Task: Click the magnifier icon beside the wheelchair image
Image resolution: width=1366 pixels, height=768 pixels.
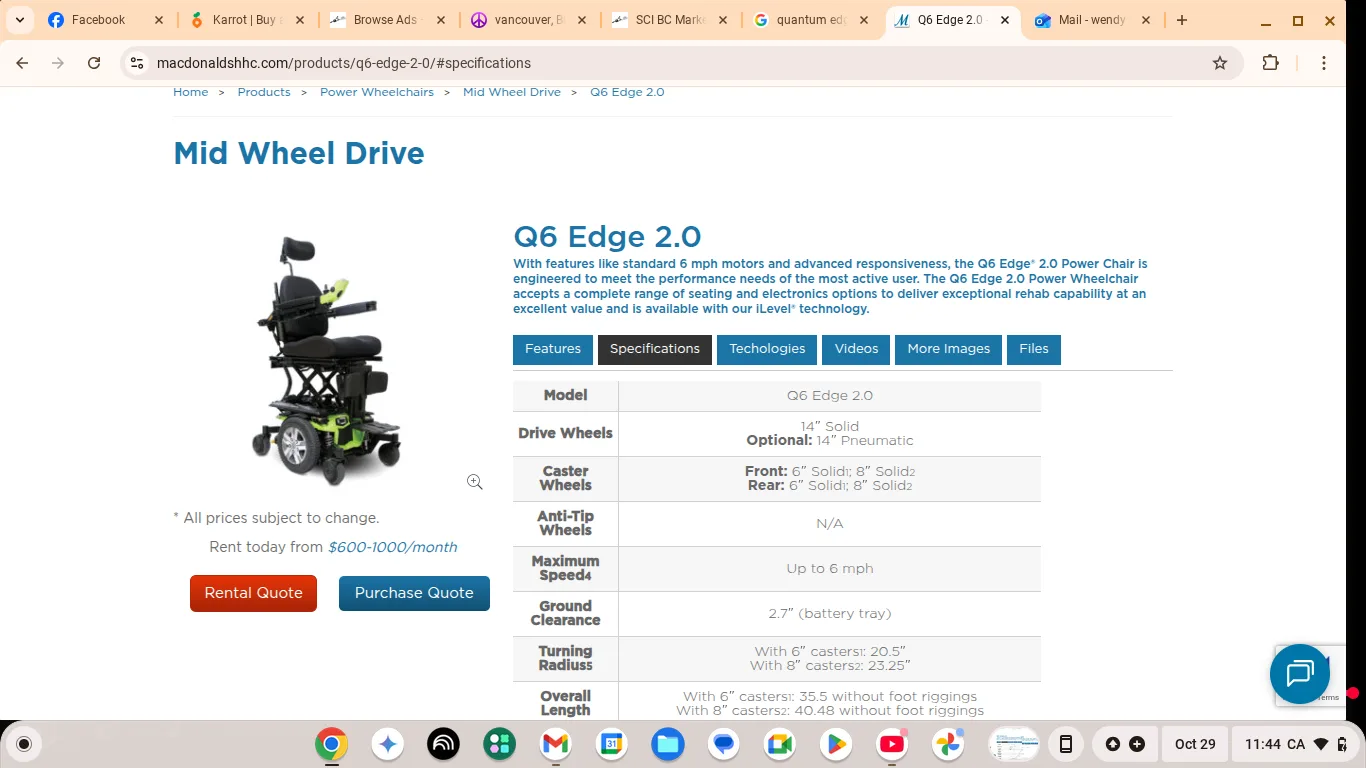Action: [x=474, y=481]
